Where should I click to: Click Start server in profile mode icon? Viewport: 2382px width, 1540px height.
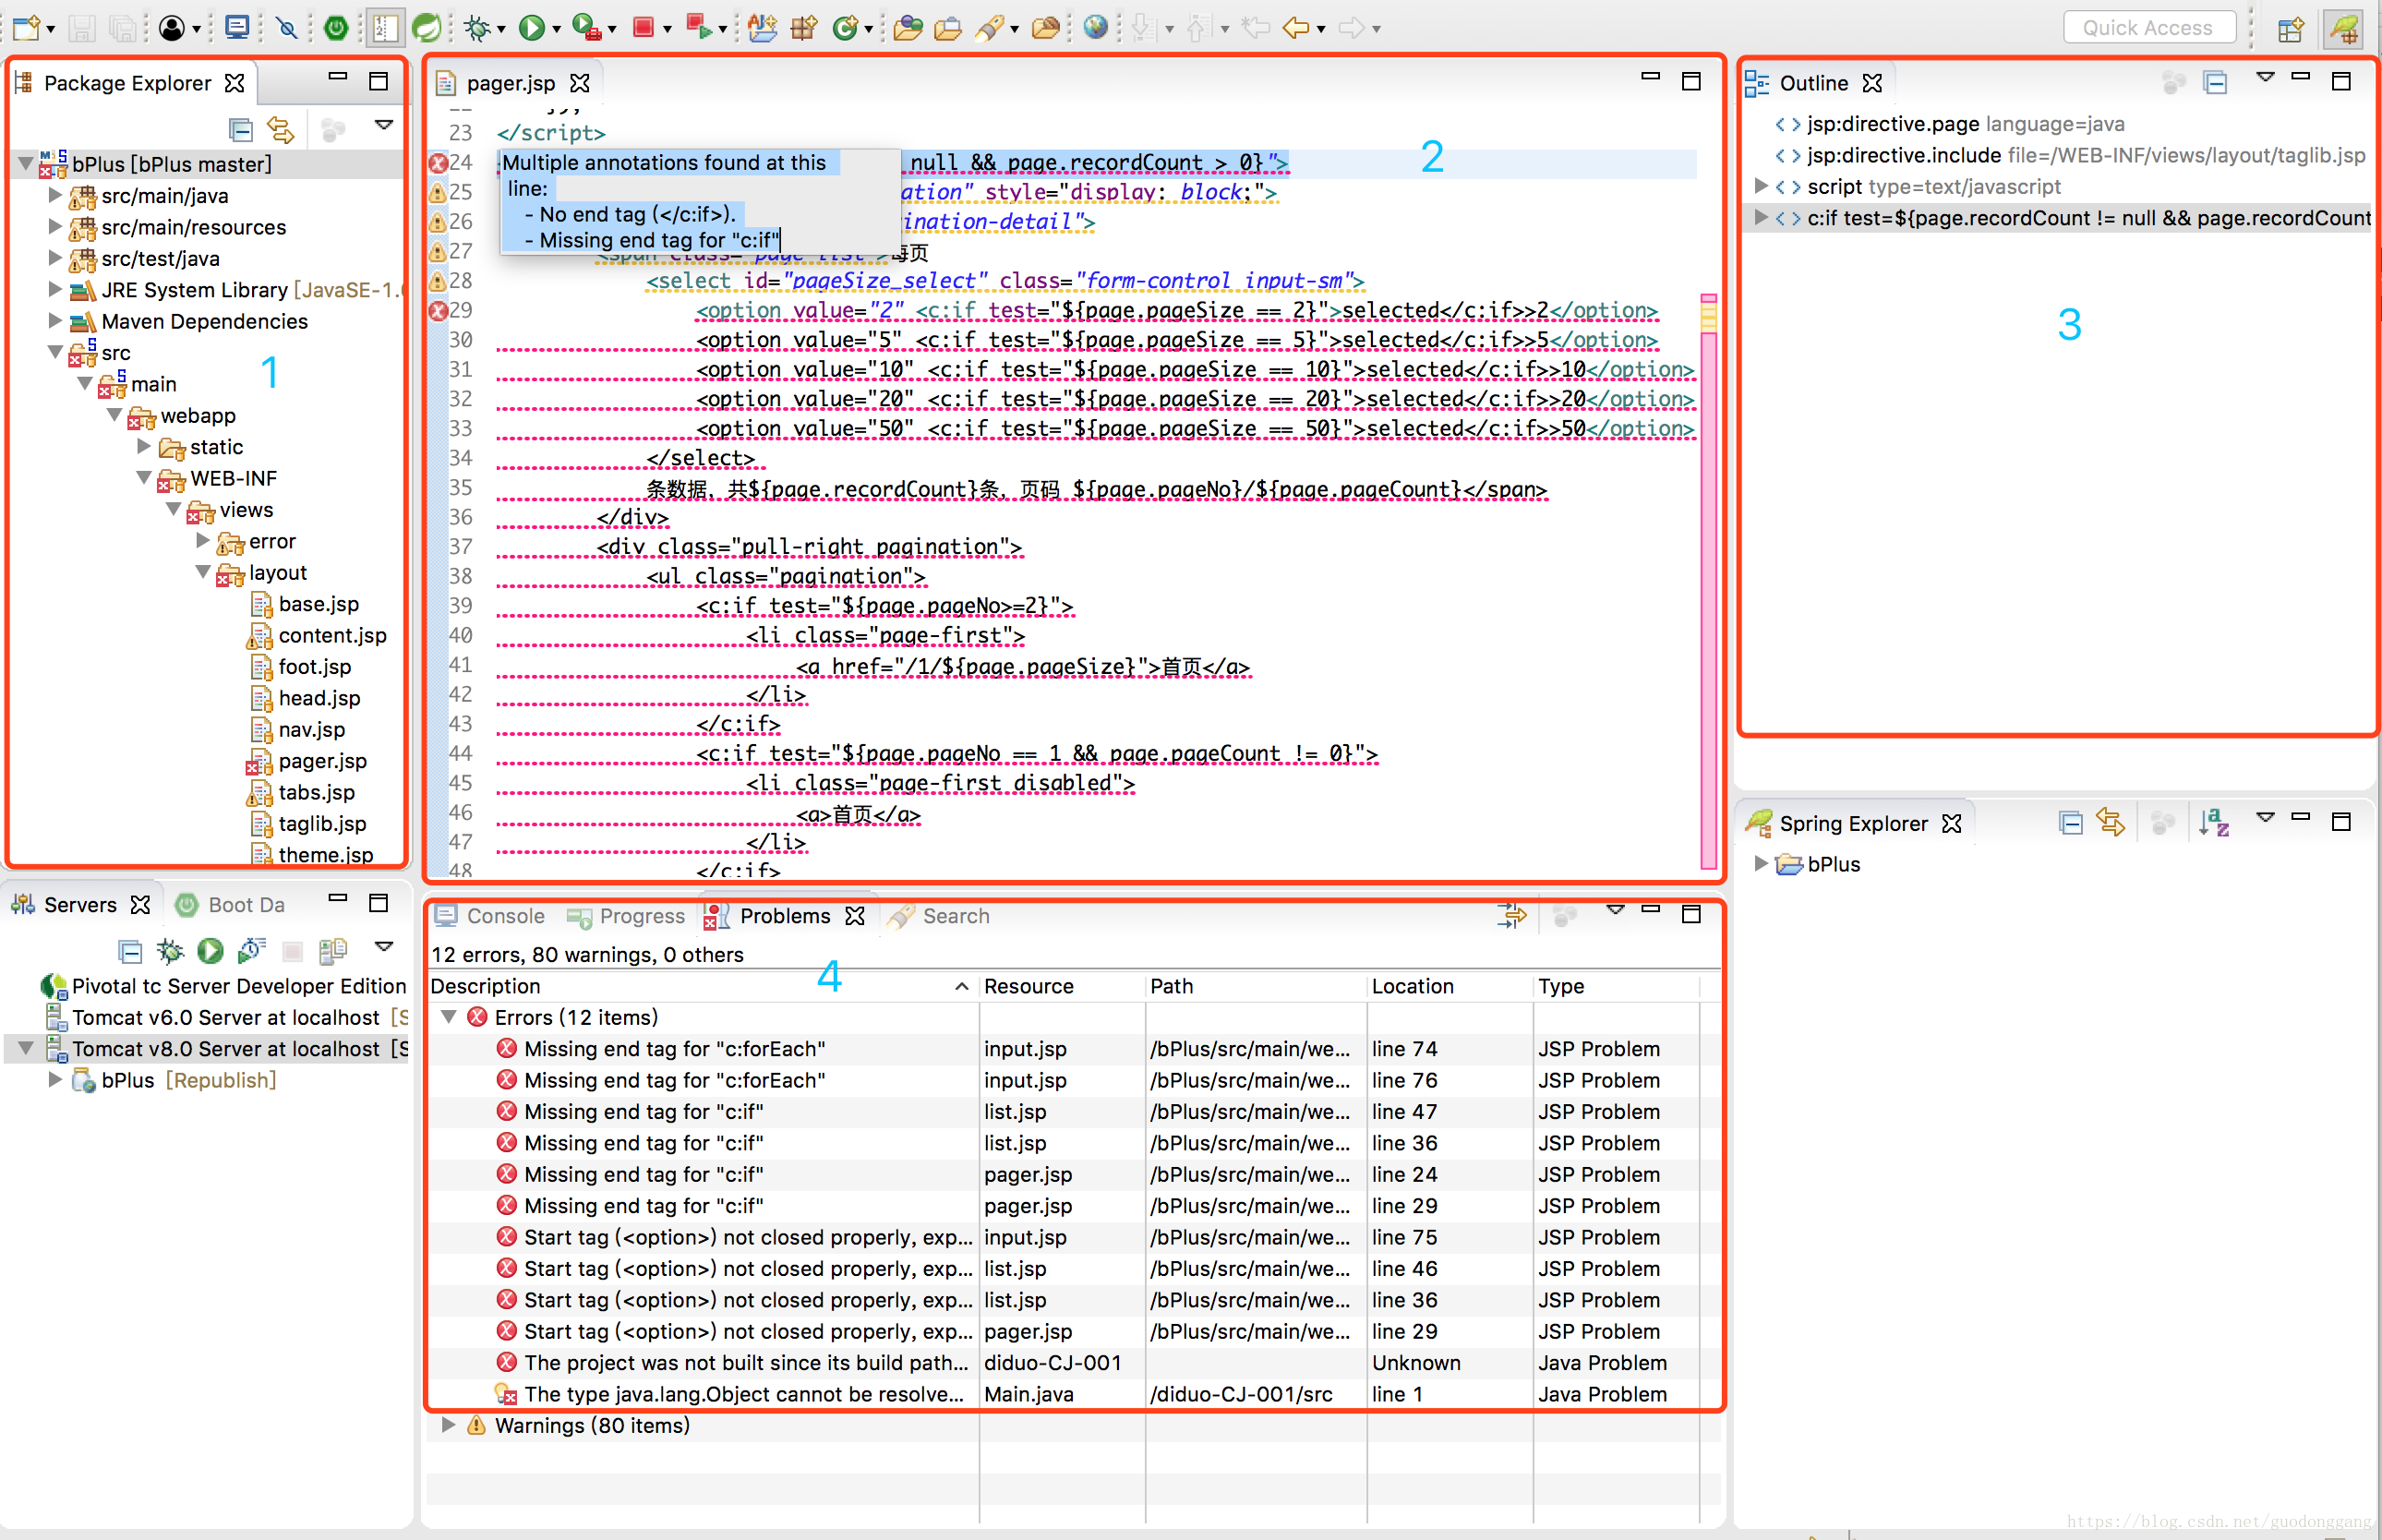coord(251,950)
